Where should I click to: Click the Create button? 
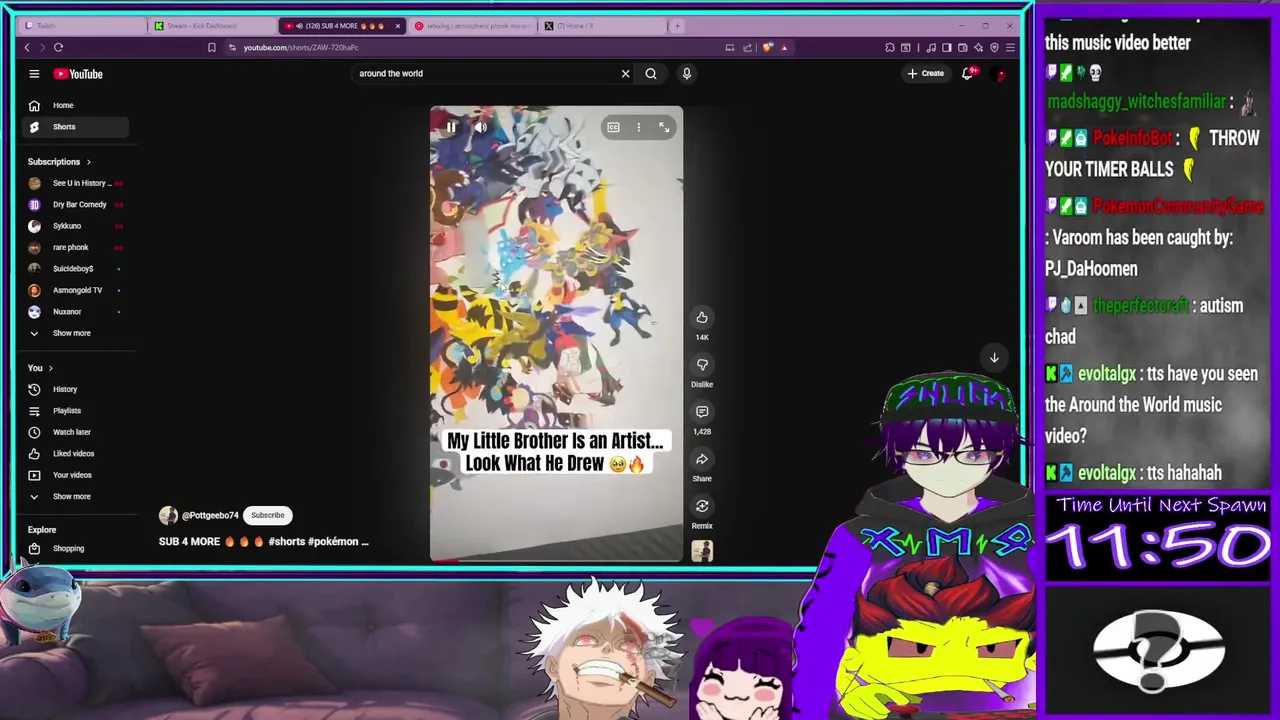(925, 73)
